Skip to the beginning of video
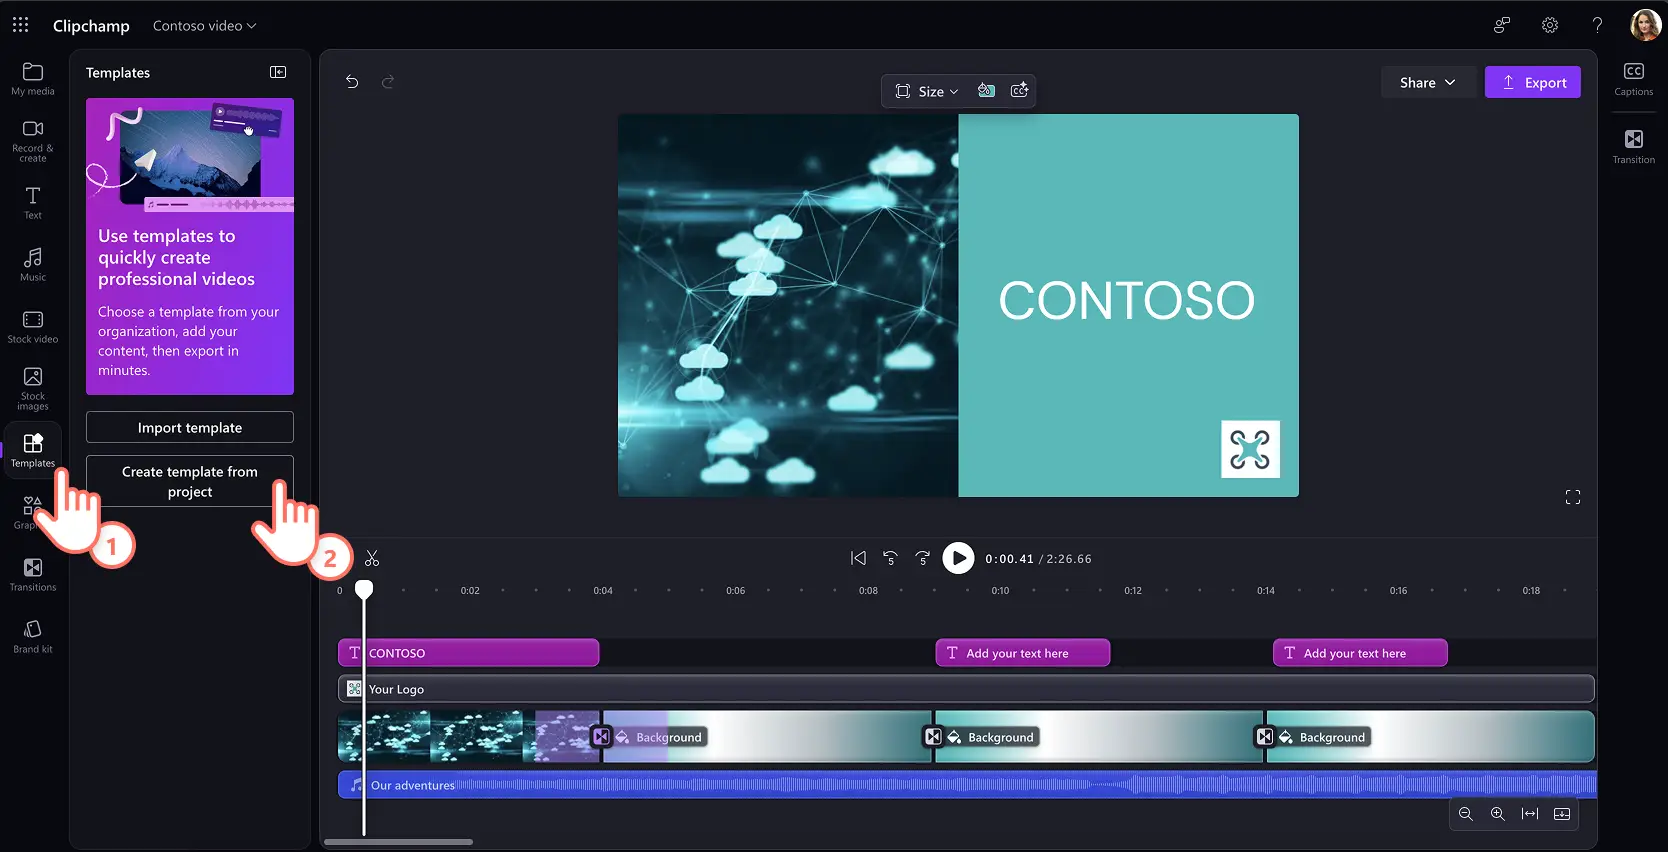 click(x=858, y=558)
